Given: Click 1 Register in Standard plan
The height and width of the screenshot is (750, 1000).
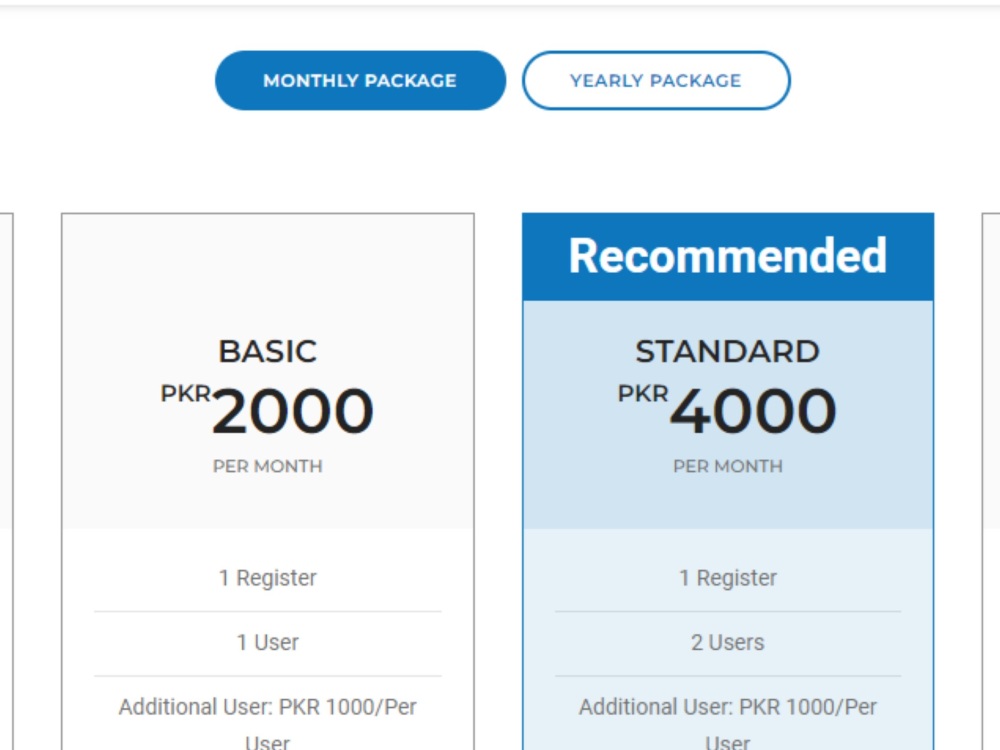Looking at the screenshot, I should (x=728, y=578).
